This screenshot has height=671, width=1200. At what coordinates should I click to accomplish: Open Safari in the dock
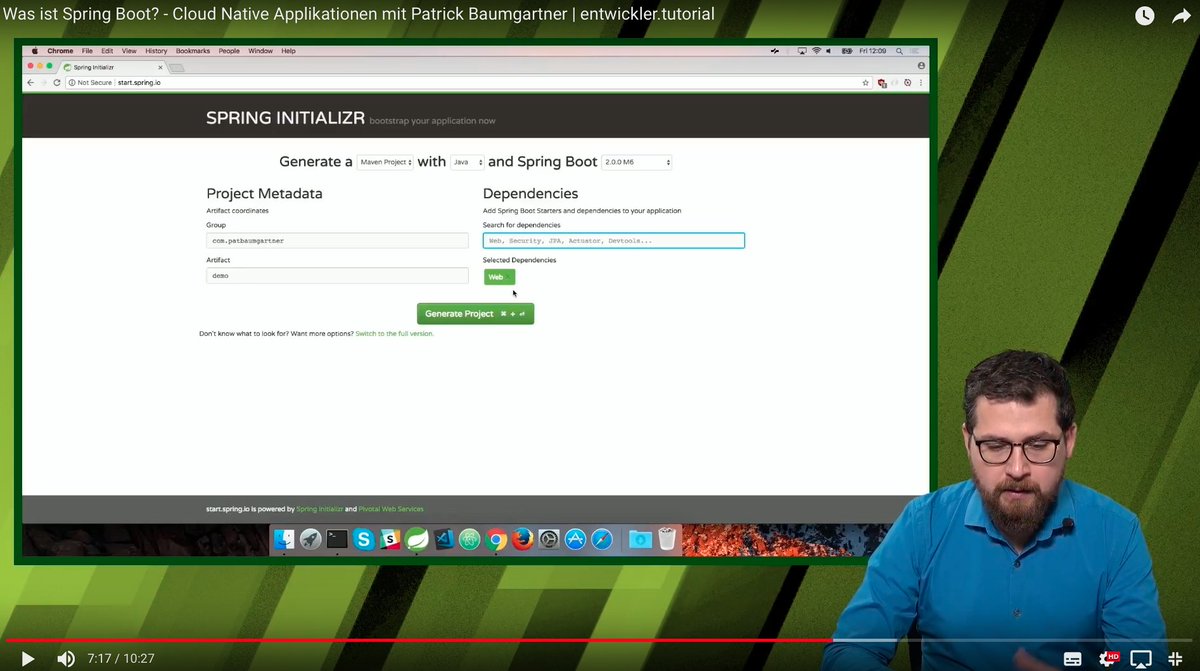coord(602,540)
